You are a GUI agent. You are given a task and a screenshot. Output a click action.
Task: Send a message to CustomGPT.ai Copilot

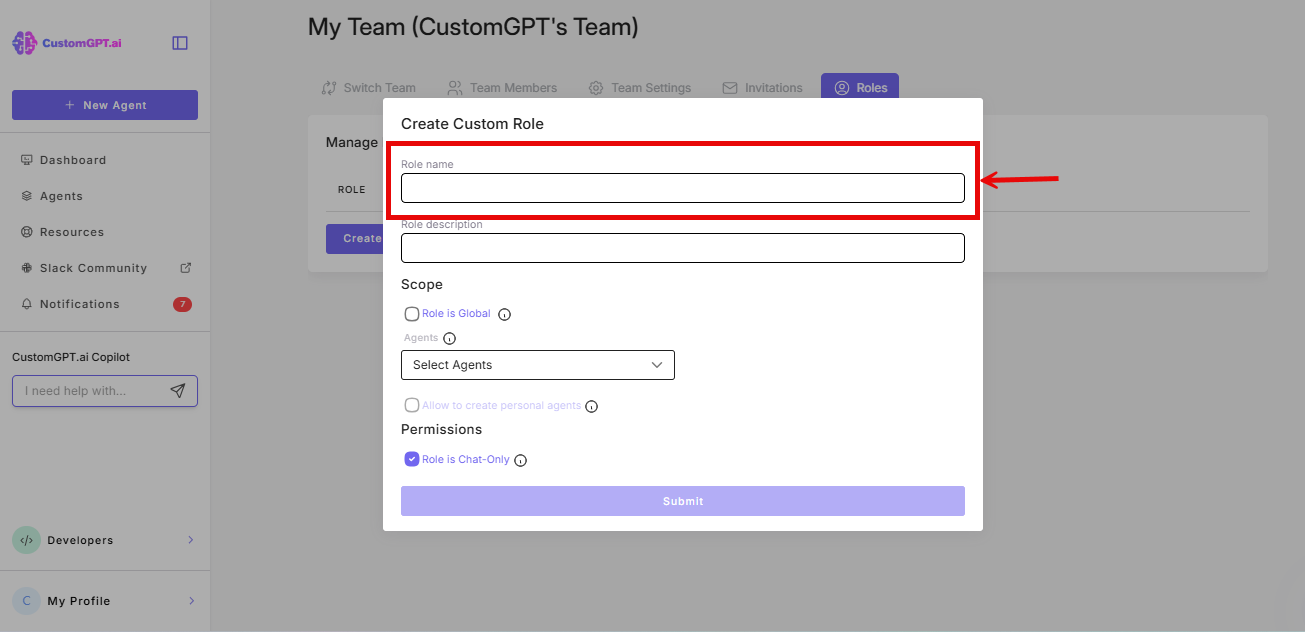tap(178, 390)
